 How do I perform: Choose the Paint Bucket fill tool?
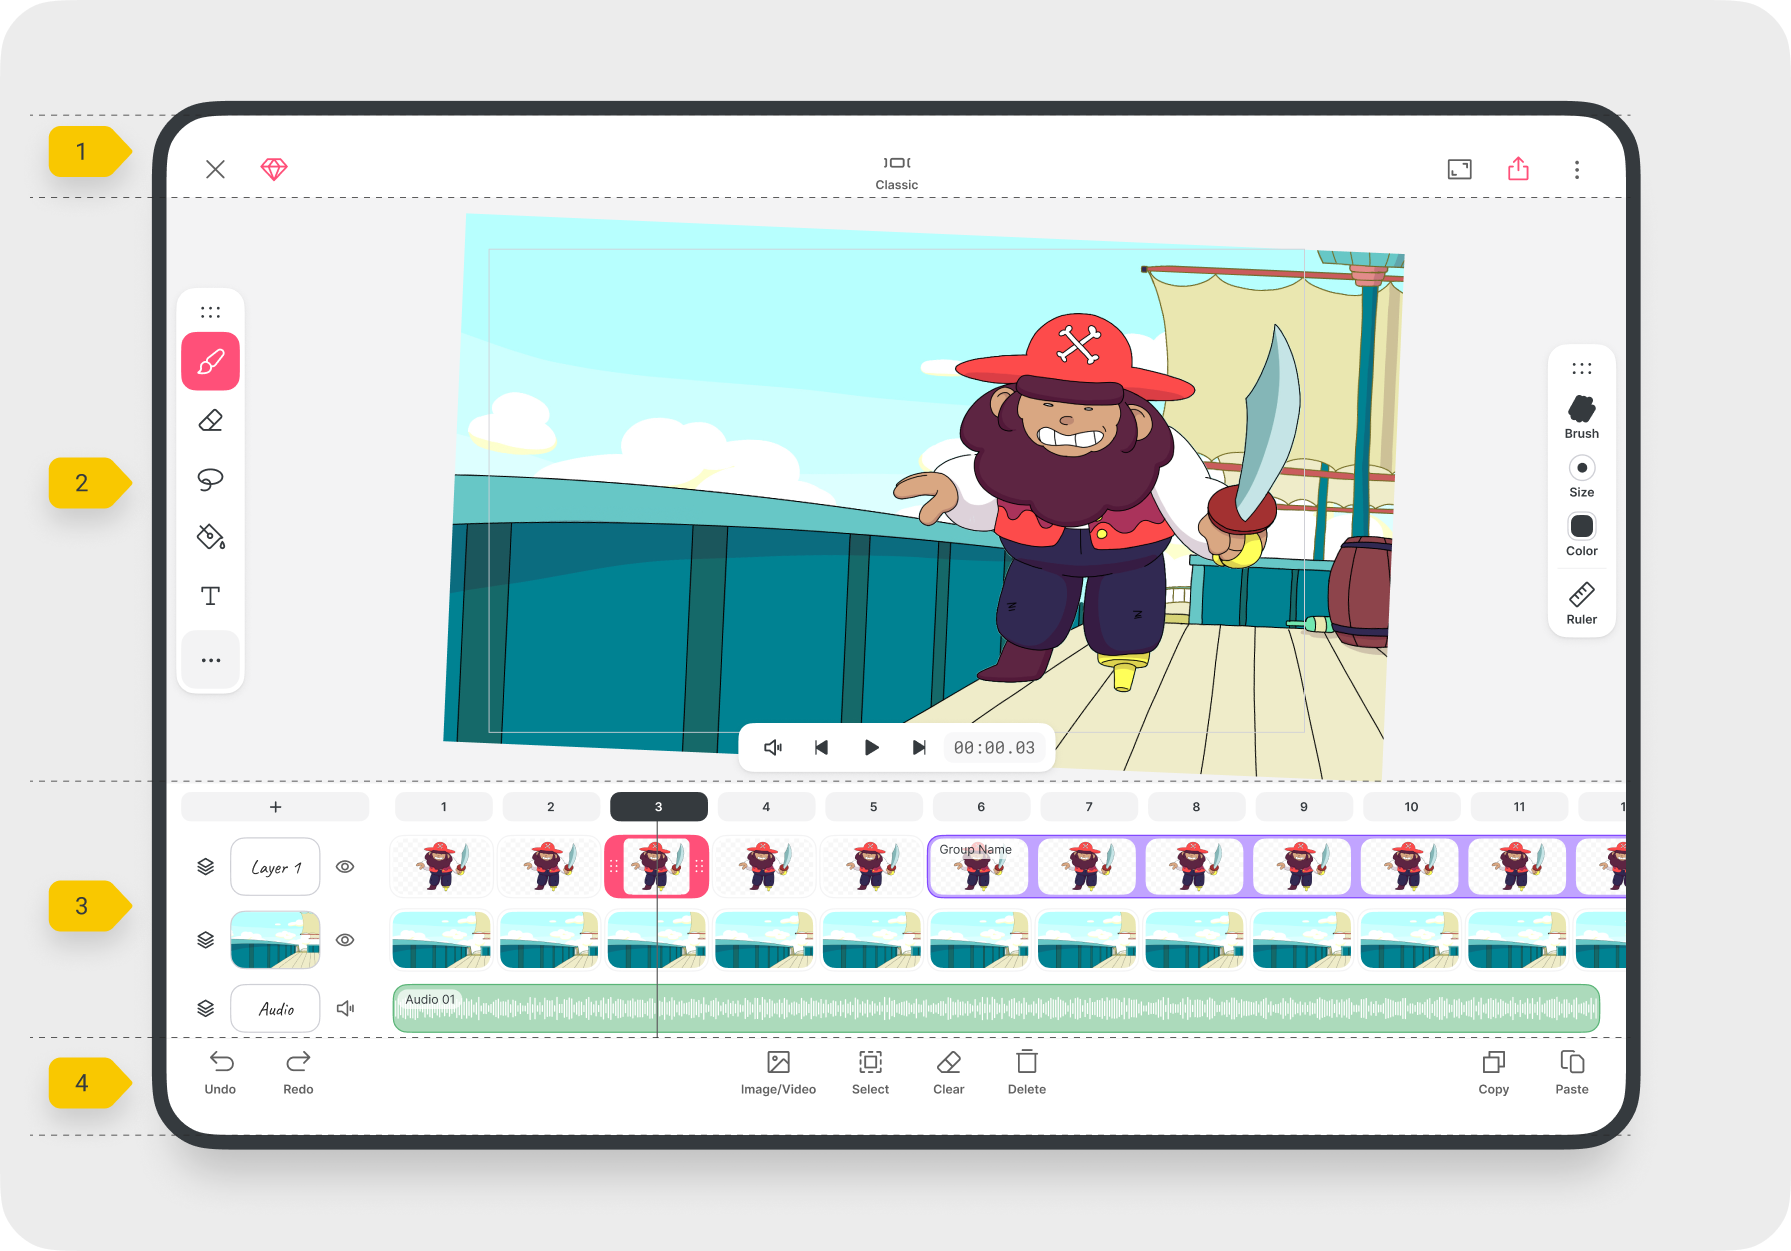pyautogui.click(x=210, y=537)
